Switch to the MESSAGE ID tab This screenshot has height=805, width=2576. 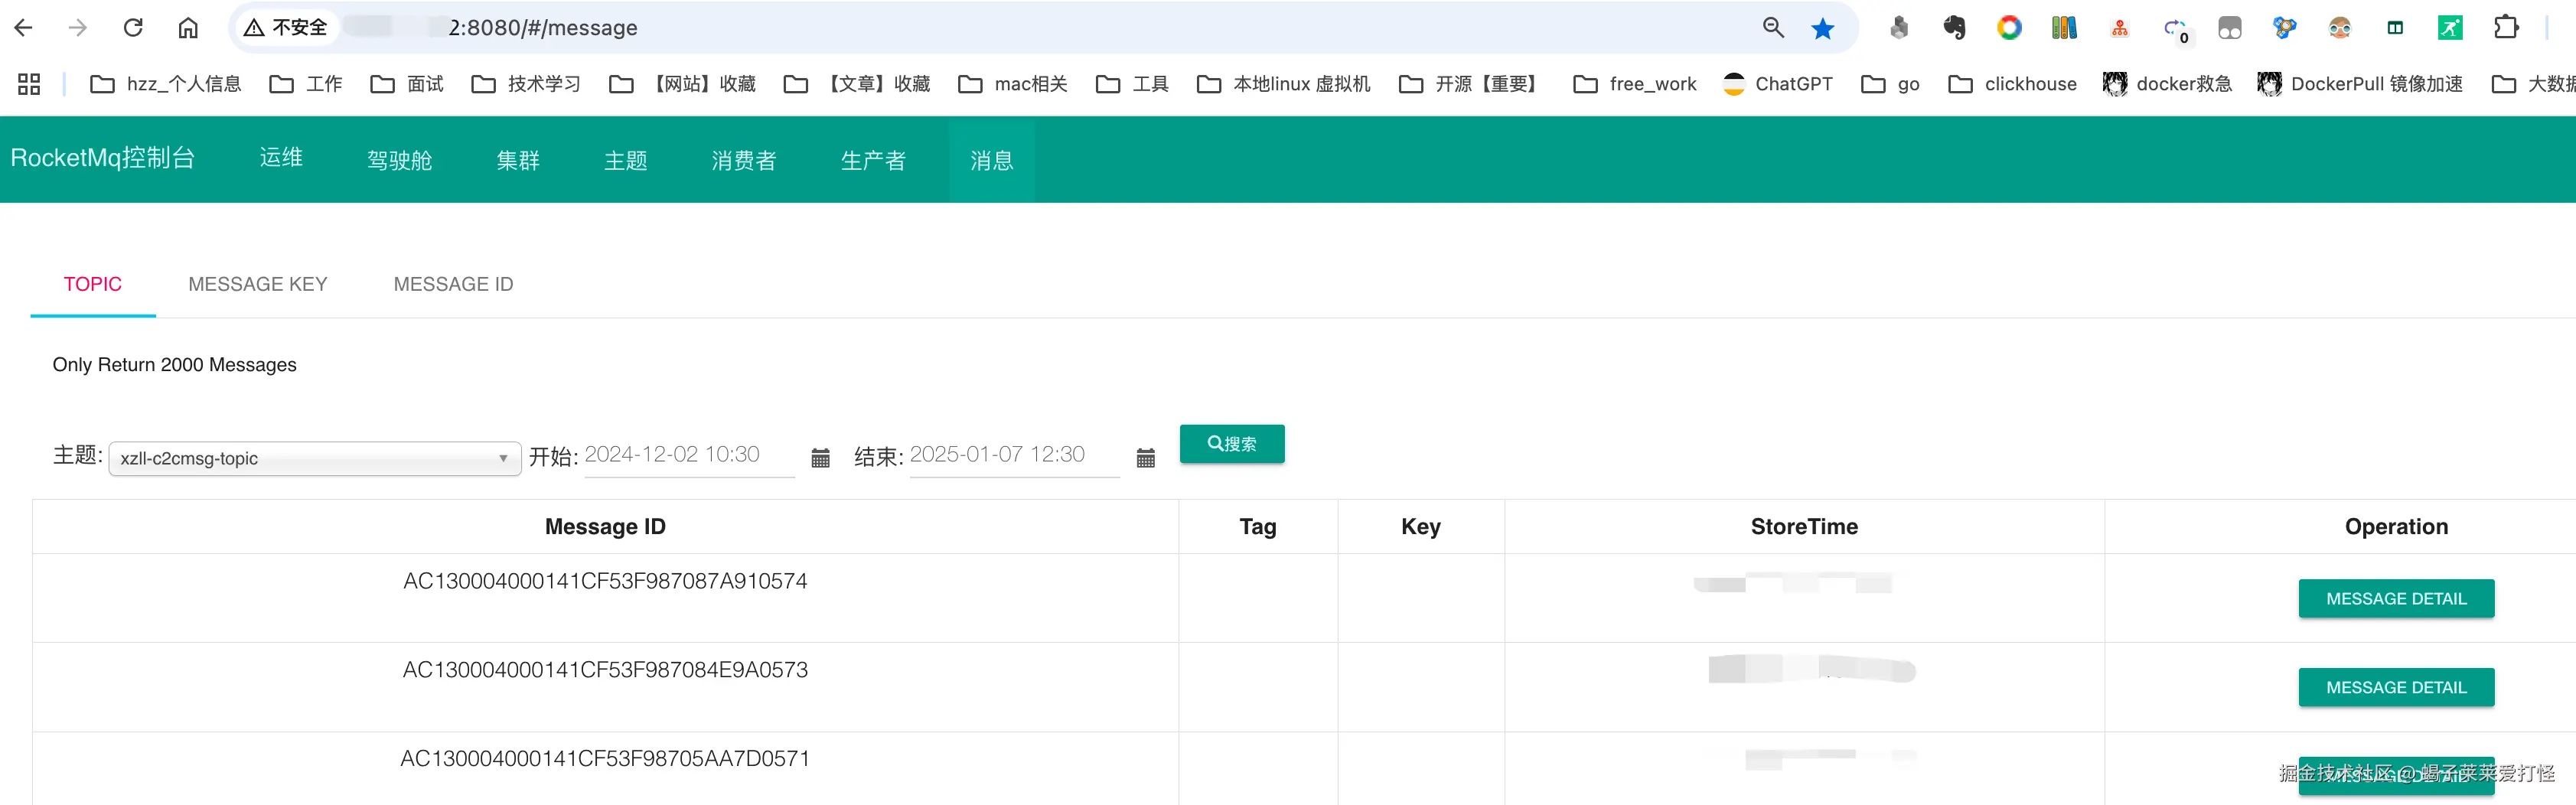[453, 284]
